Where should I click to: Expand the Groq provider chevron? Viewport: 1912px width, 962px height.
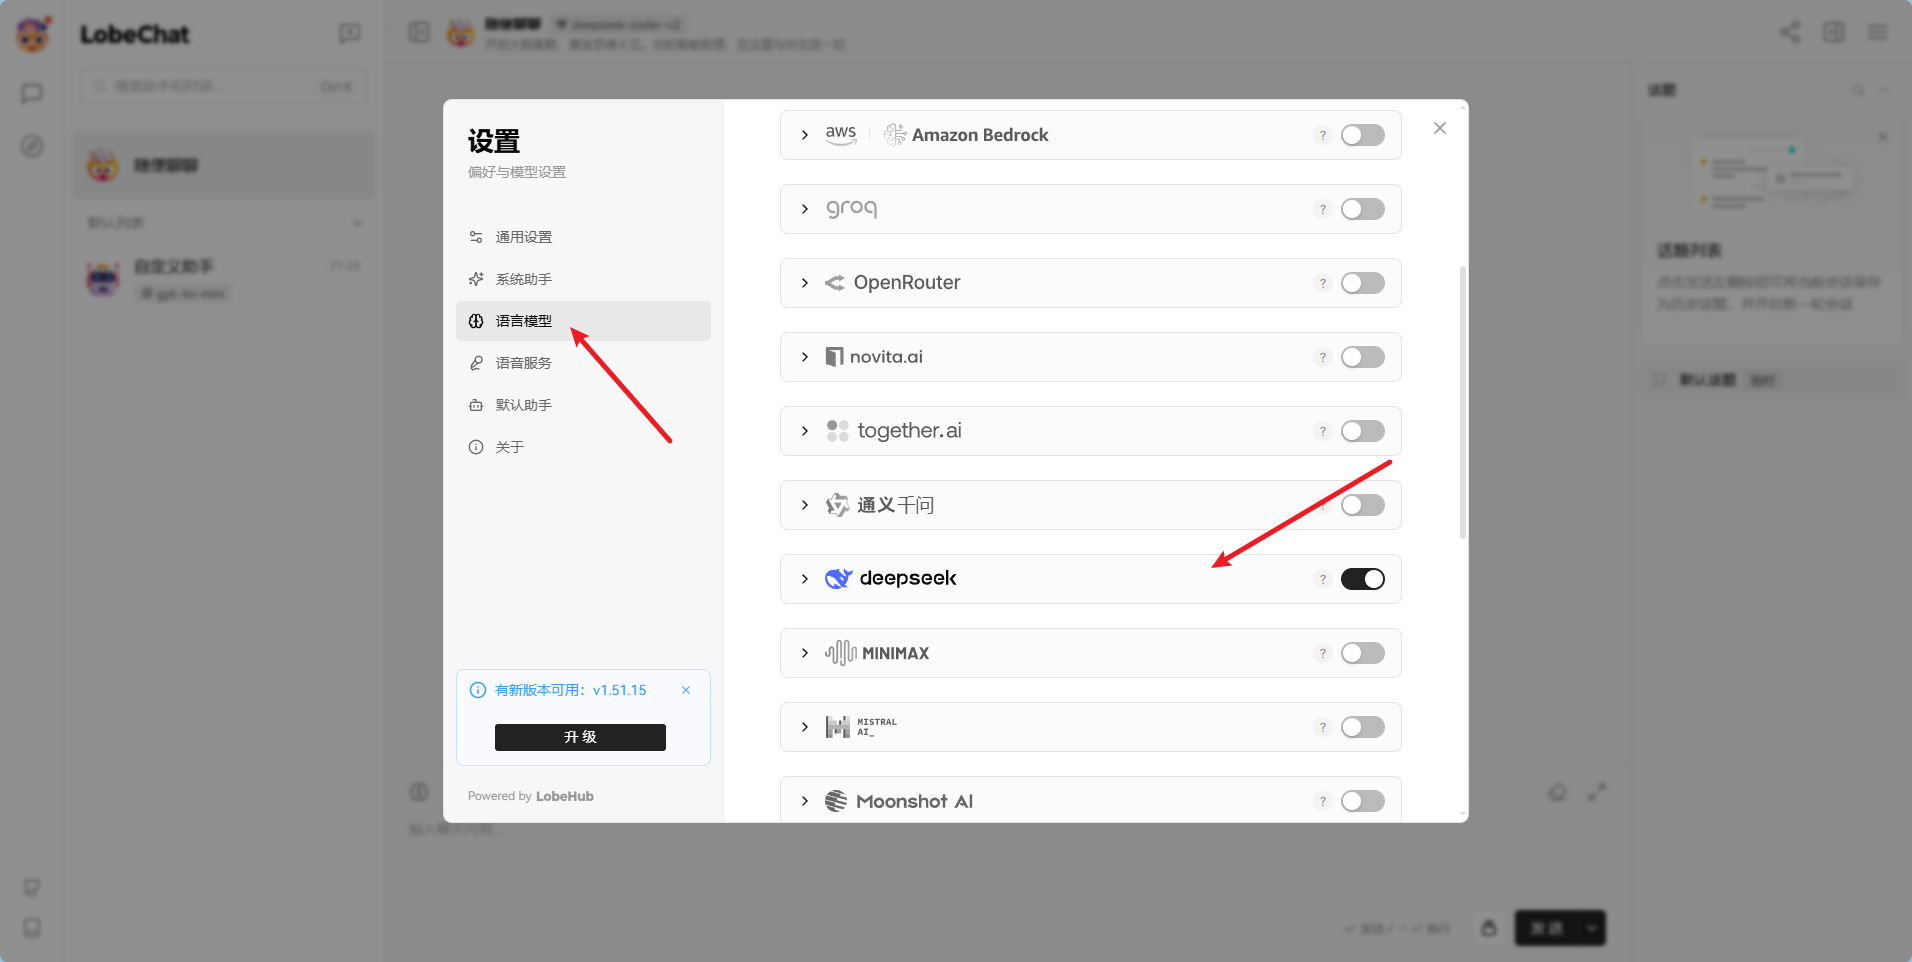[x=805, y=209]
